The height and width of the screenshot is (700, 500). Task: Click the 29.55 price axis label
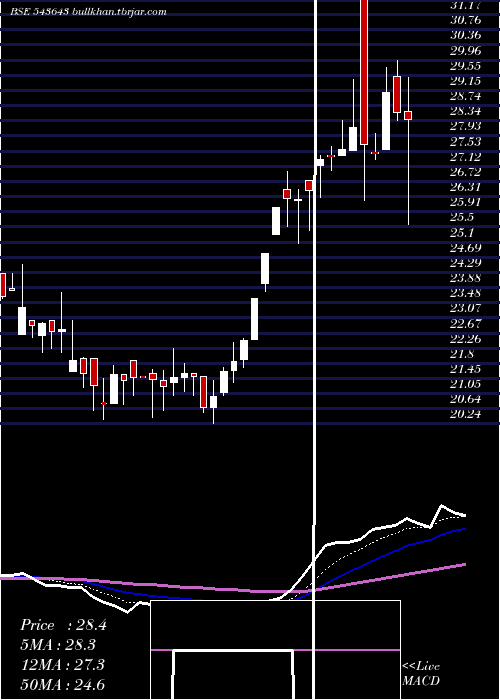click(x=466, y=66)
